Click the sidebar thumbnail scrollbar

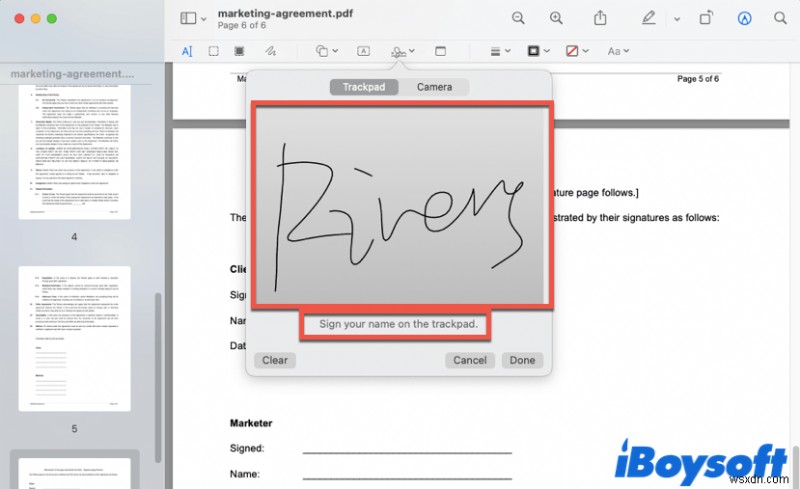(158, 377)
